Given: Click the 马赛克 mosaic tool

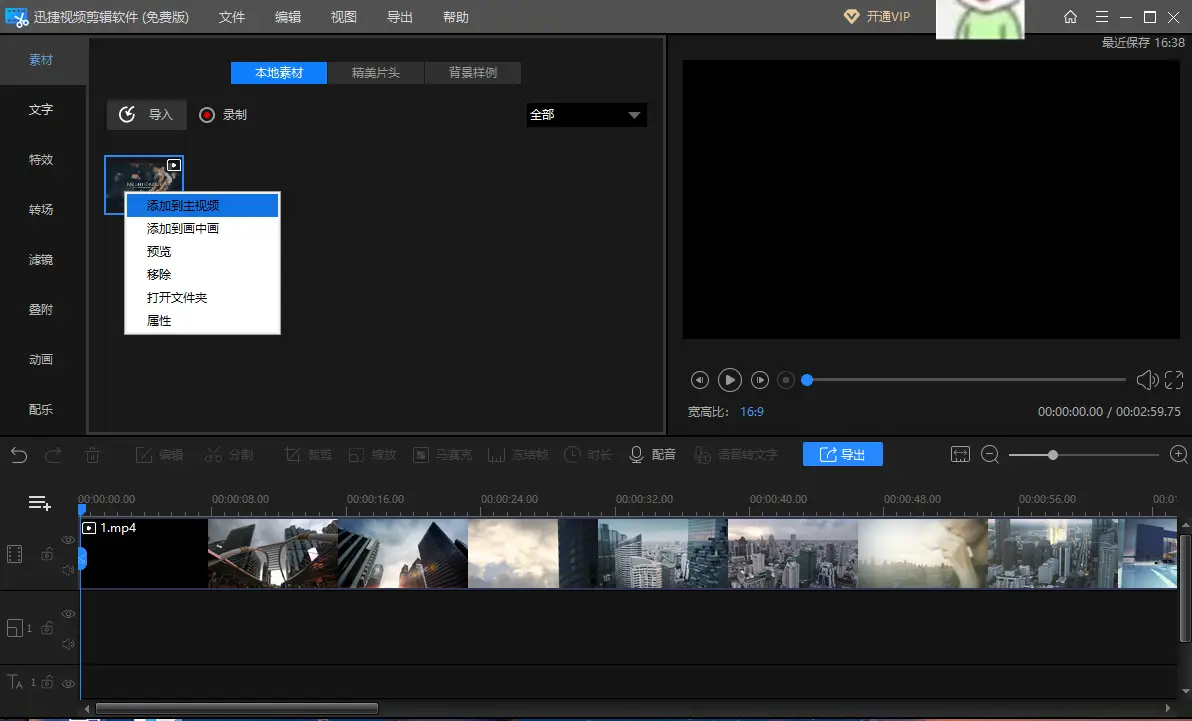Looking at the screenshot, I should click(x=442, y=455).
